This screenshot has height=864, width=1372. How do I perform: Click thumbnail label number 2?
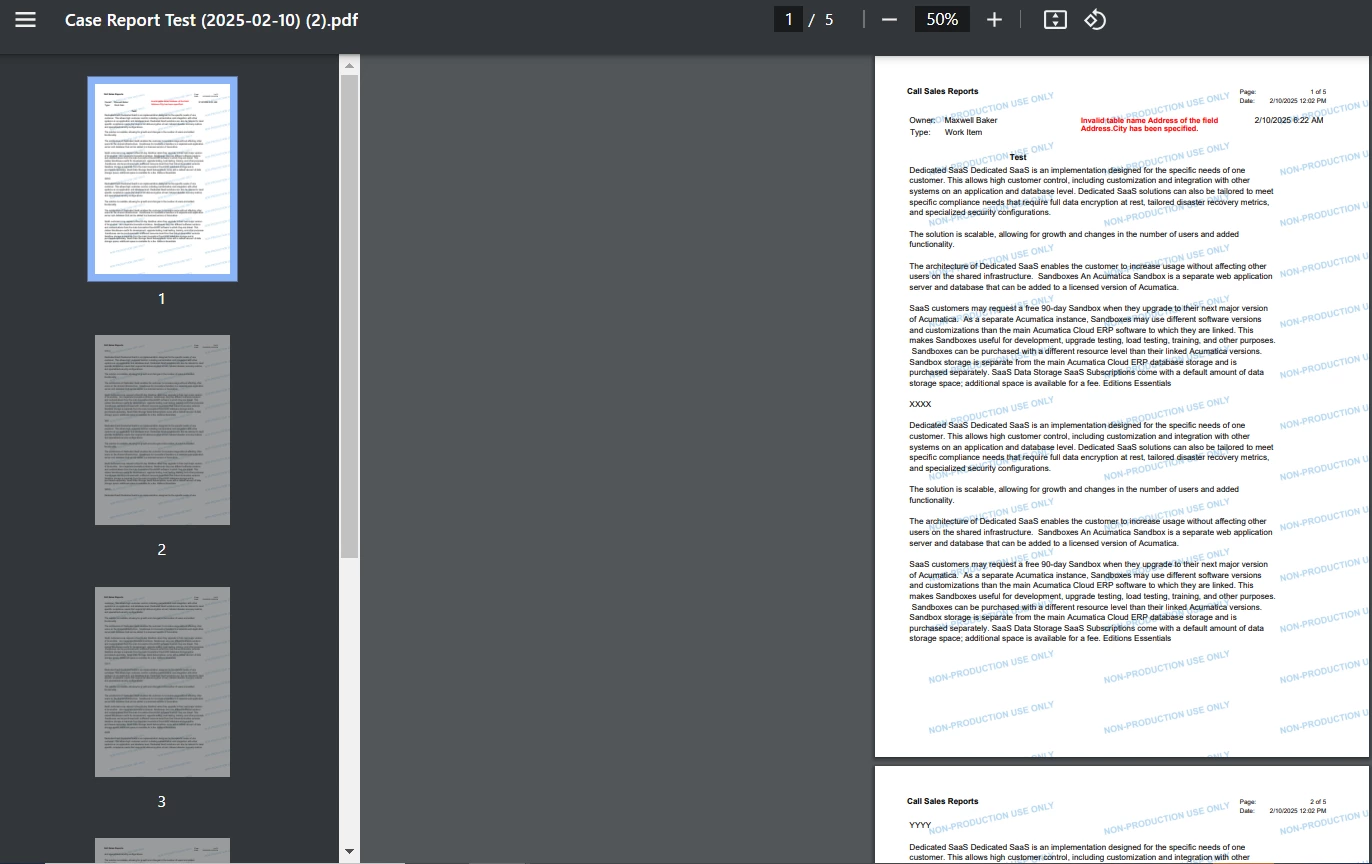click(x=162, y=550)
